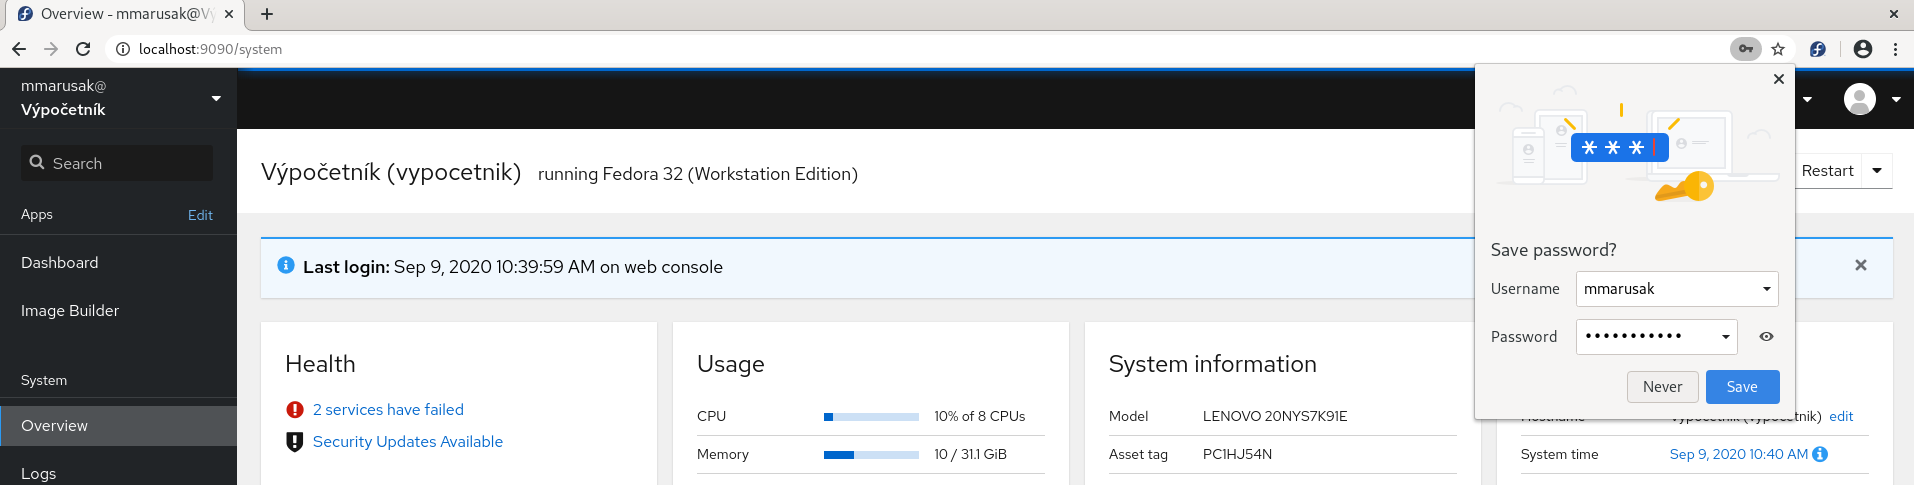Click the Restart button
Viewport: 1914px width, 485px height.
[x=1828, y=171]
